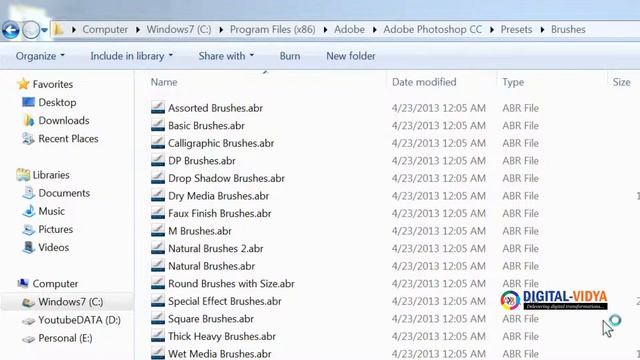This screenshot has height=360, width=640.
Task: Click icon of Thick Heavy Brushes.abr
Action: 158,336
